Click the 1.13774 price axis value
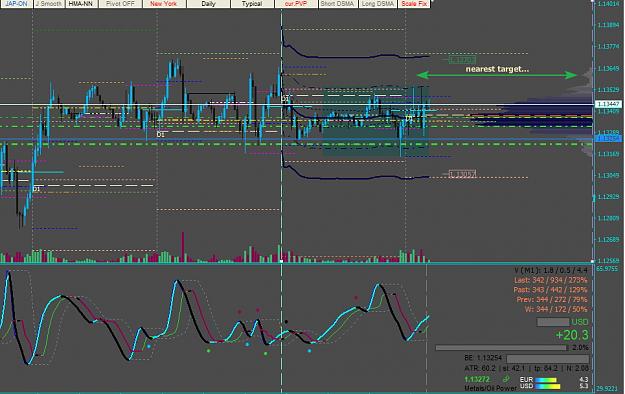The image size is (625, 394). tap(609, 47)
